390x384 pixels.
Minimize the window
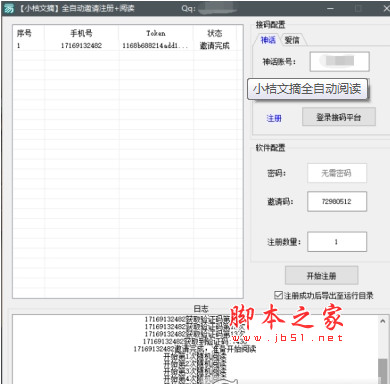tap(330, 8)
